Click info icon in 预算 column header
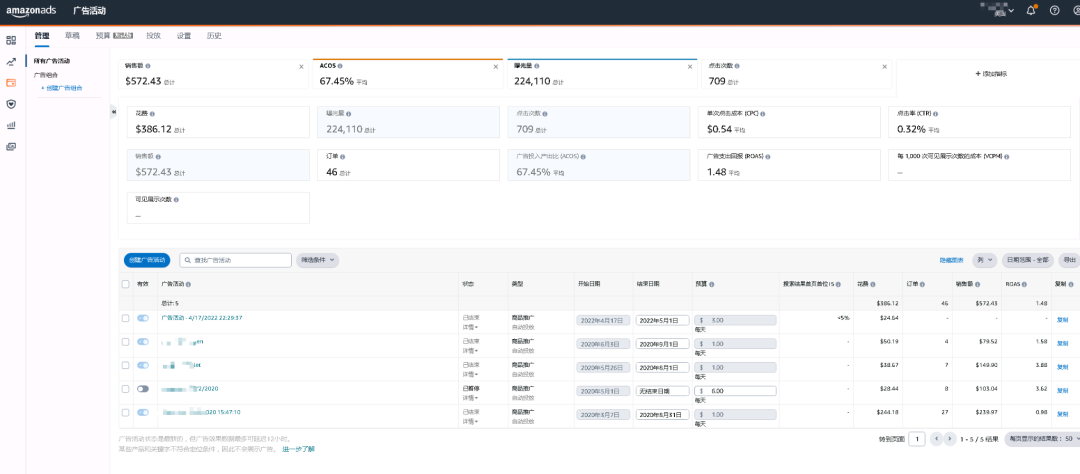This screenshot has width=1080, height=474. tap(712, 285)
